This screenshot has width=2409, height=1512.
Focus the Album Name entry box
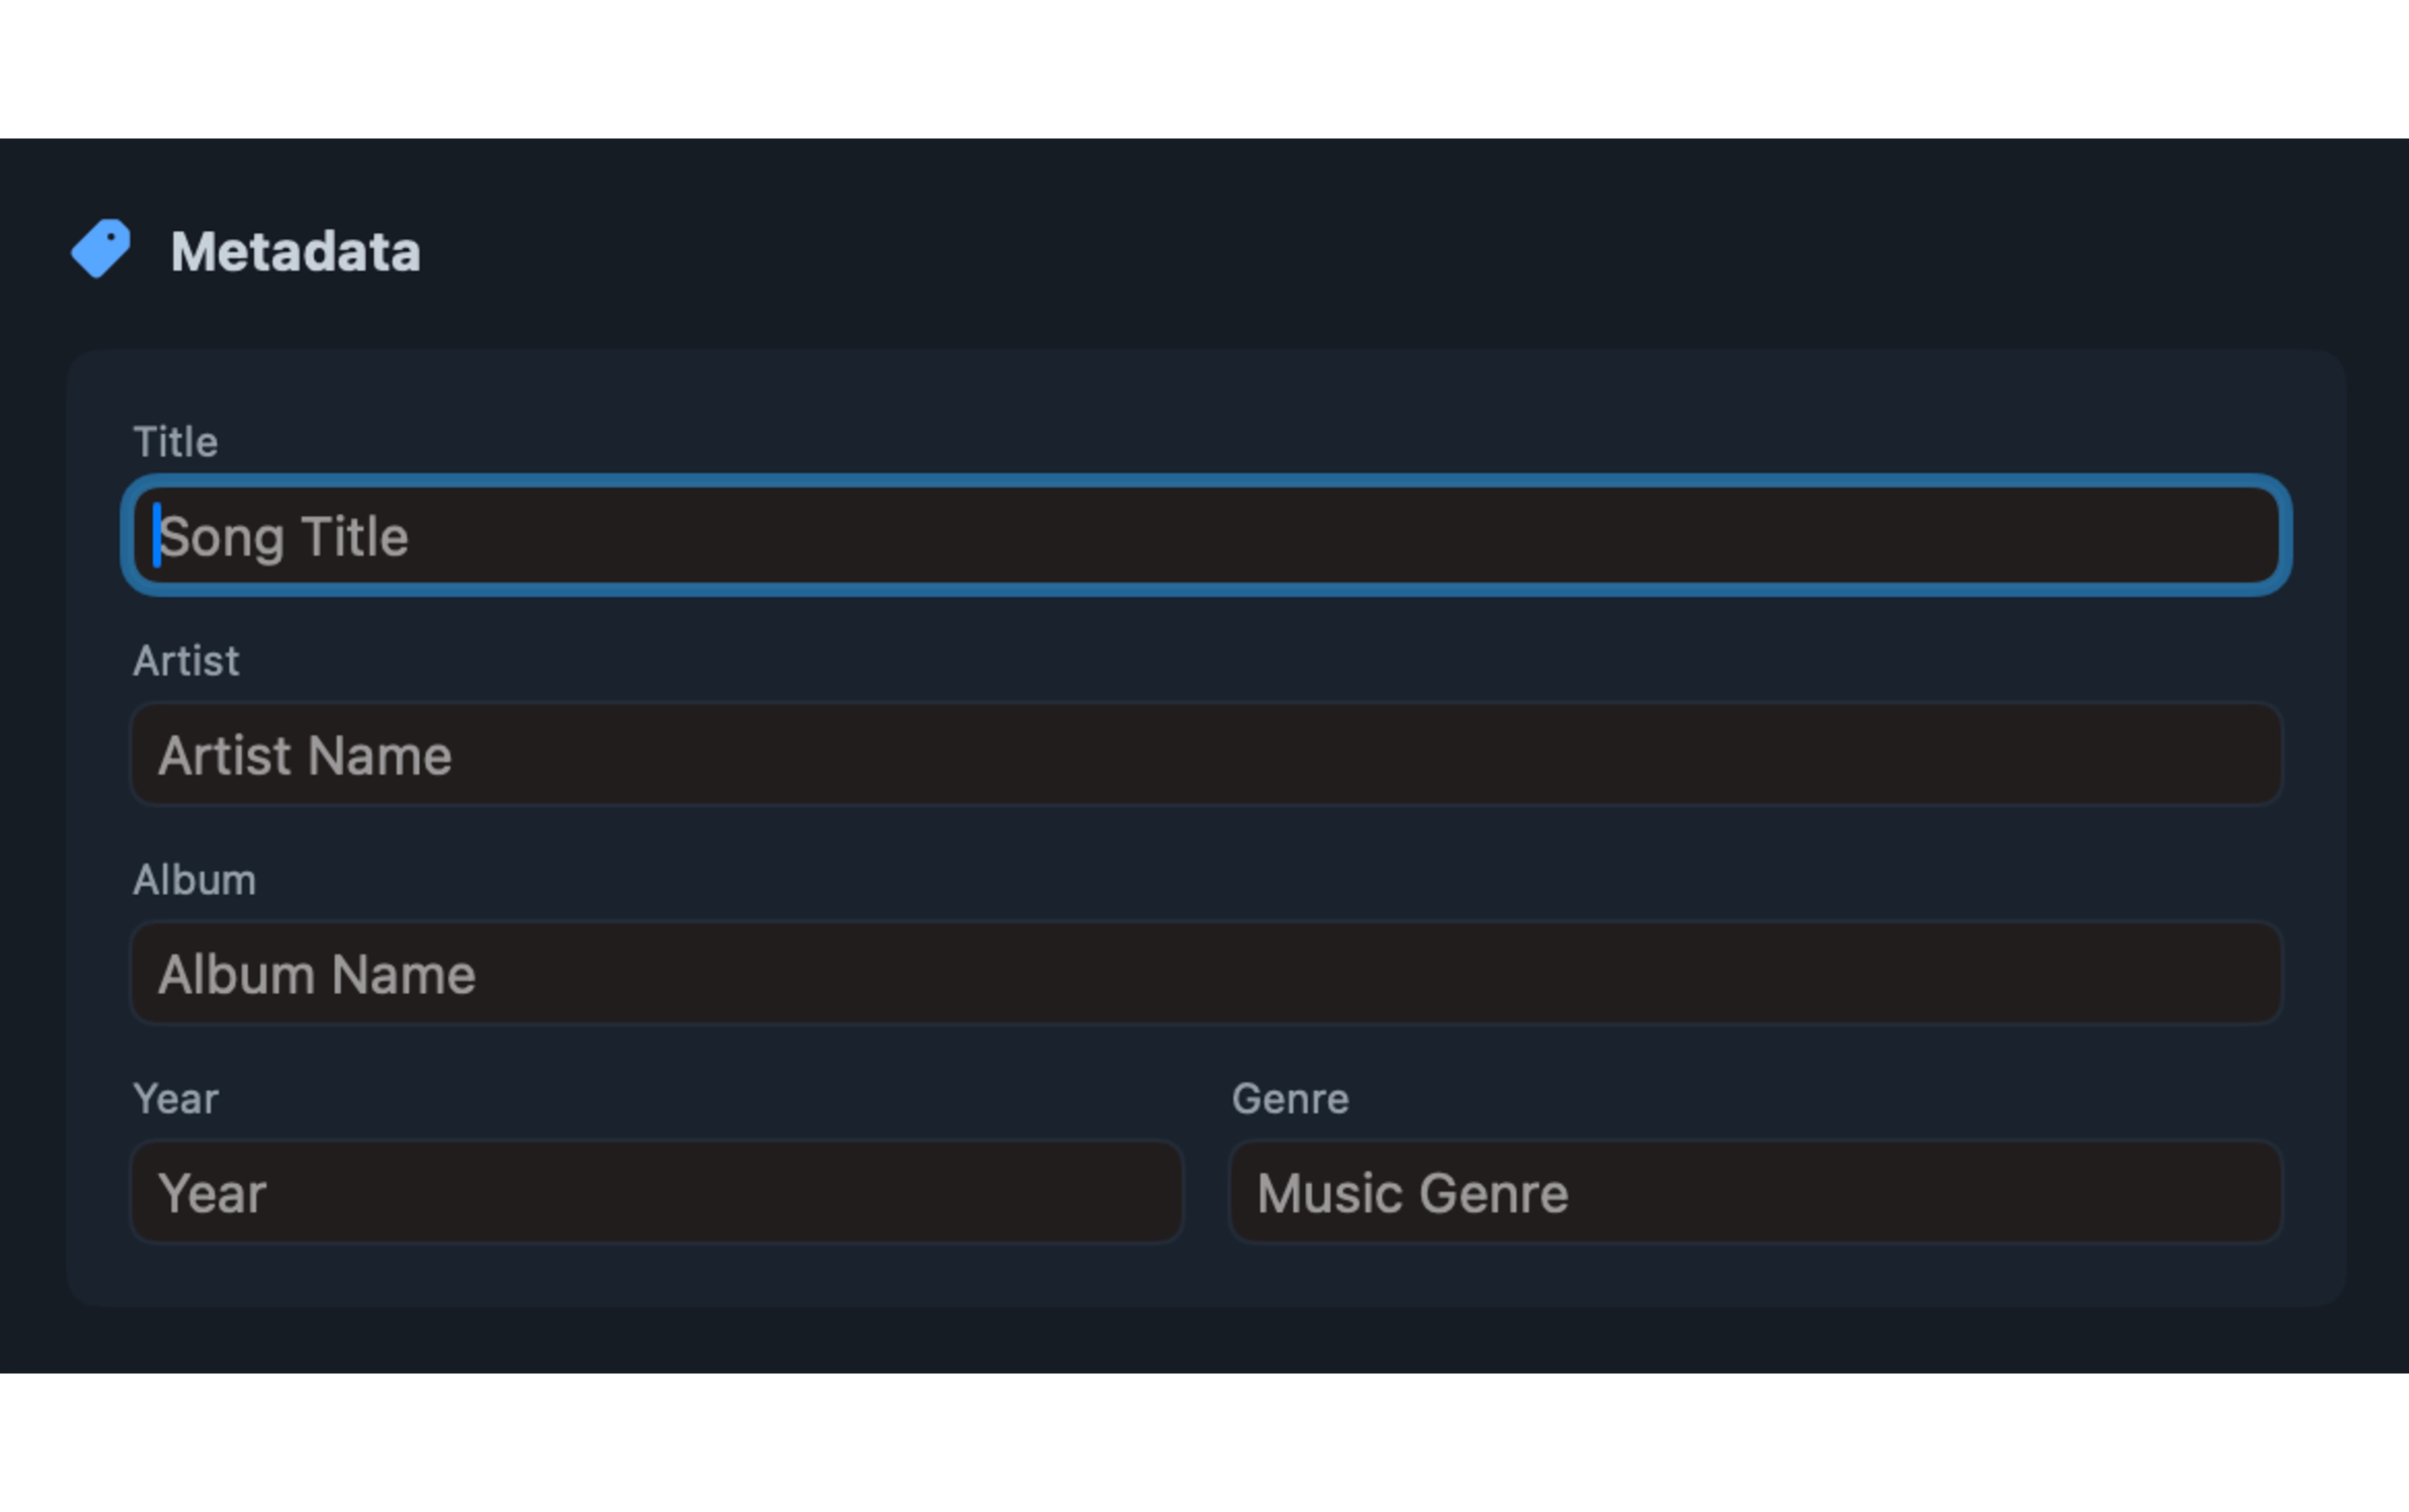point(700,973)
